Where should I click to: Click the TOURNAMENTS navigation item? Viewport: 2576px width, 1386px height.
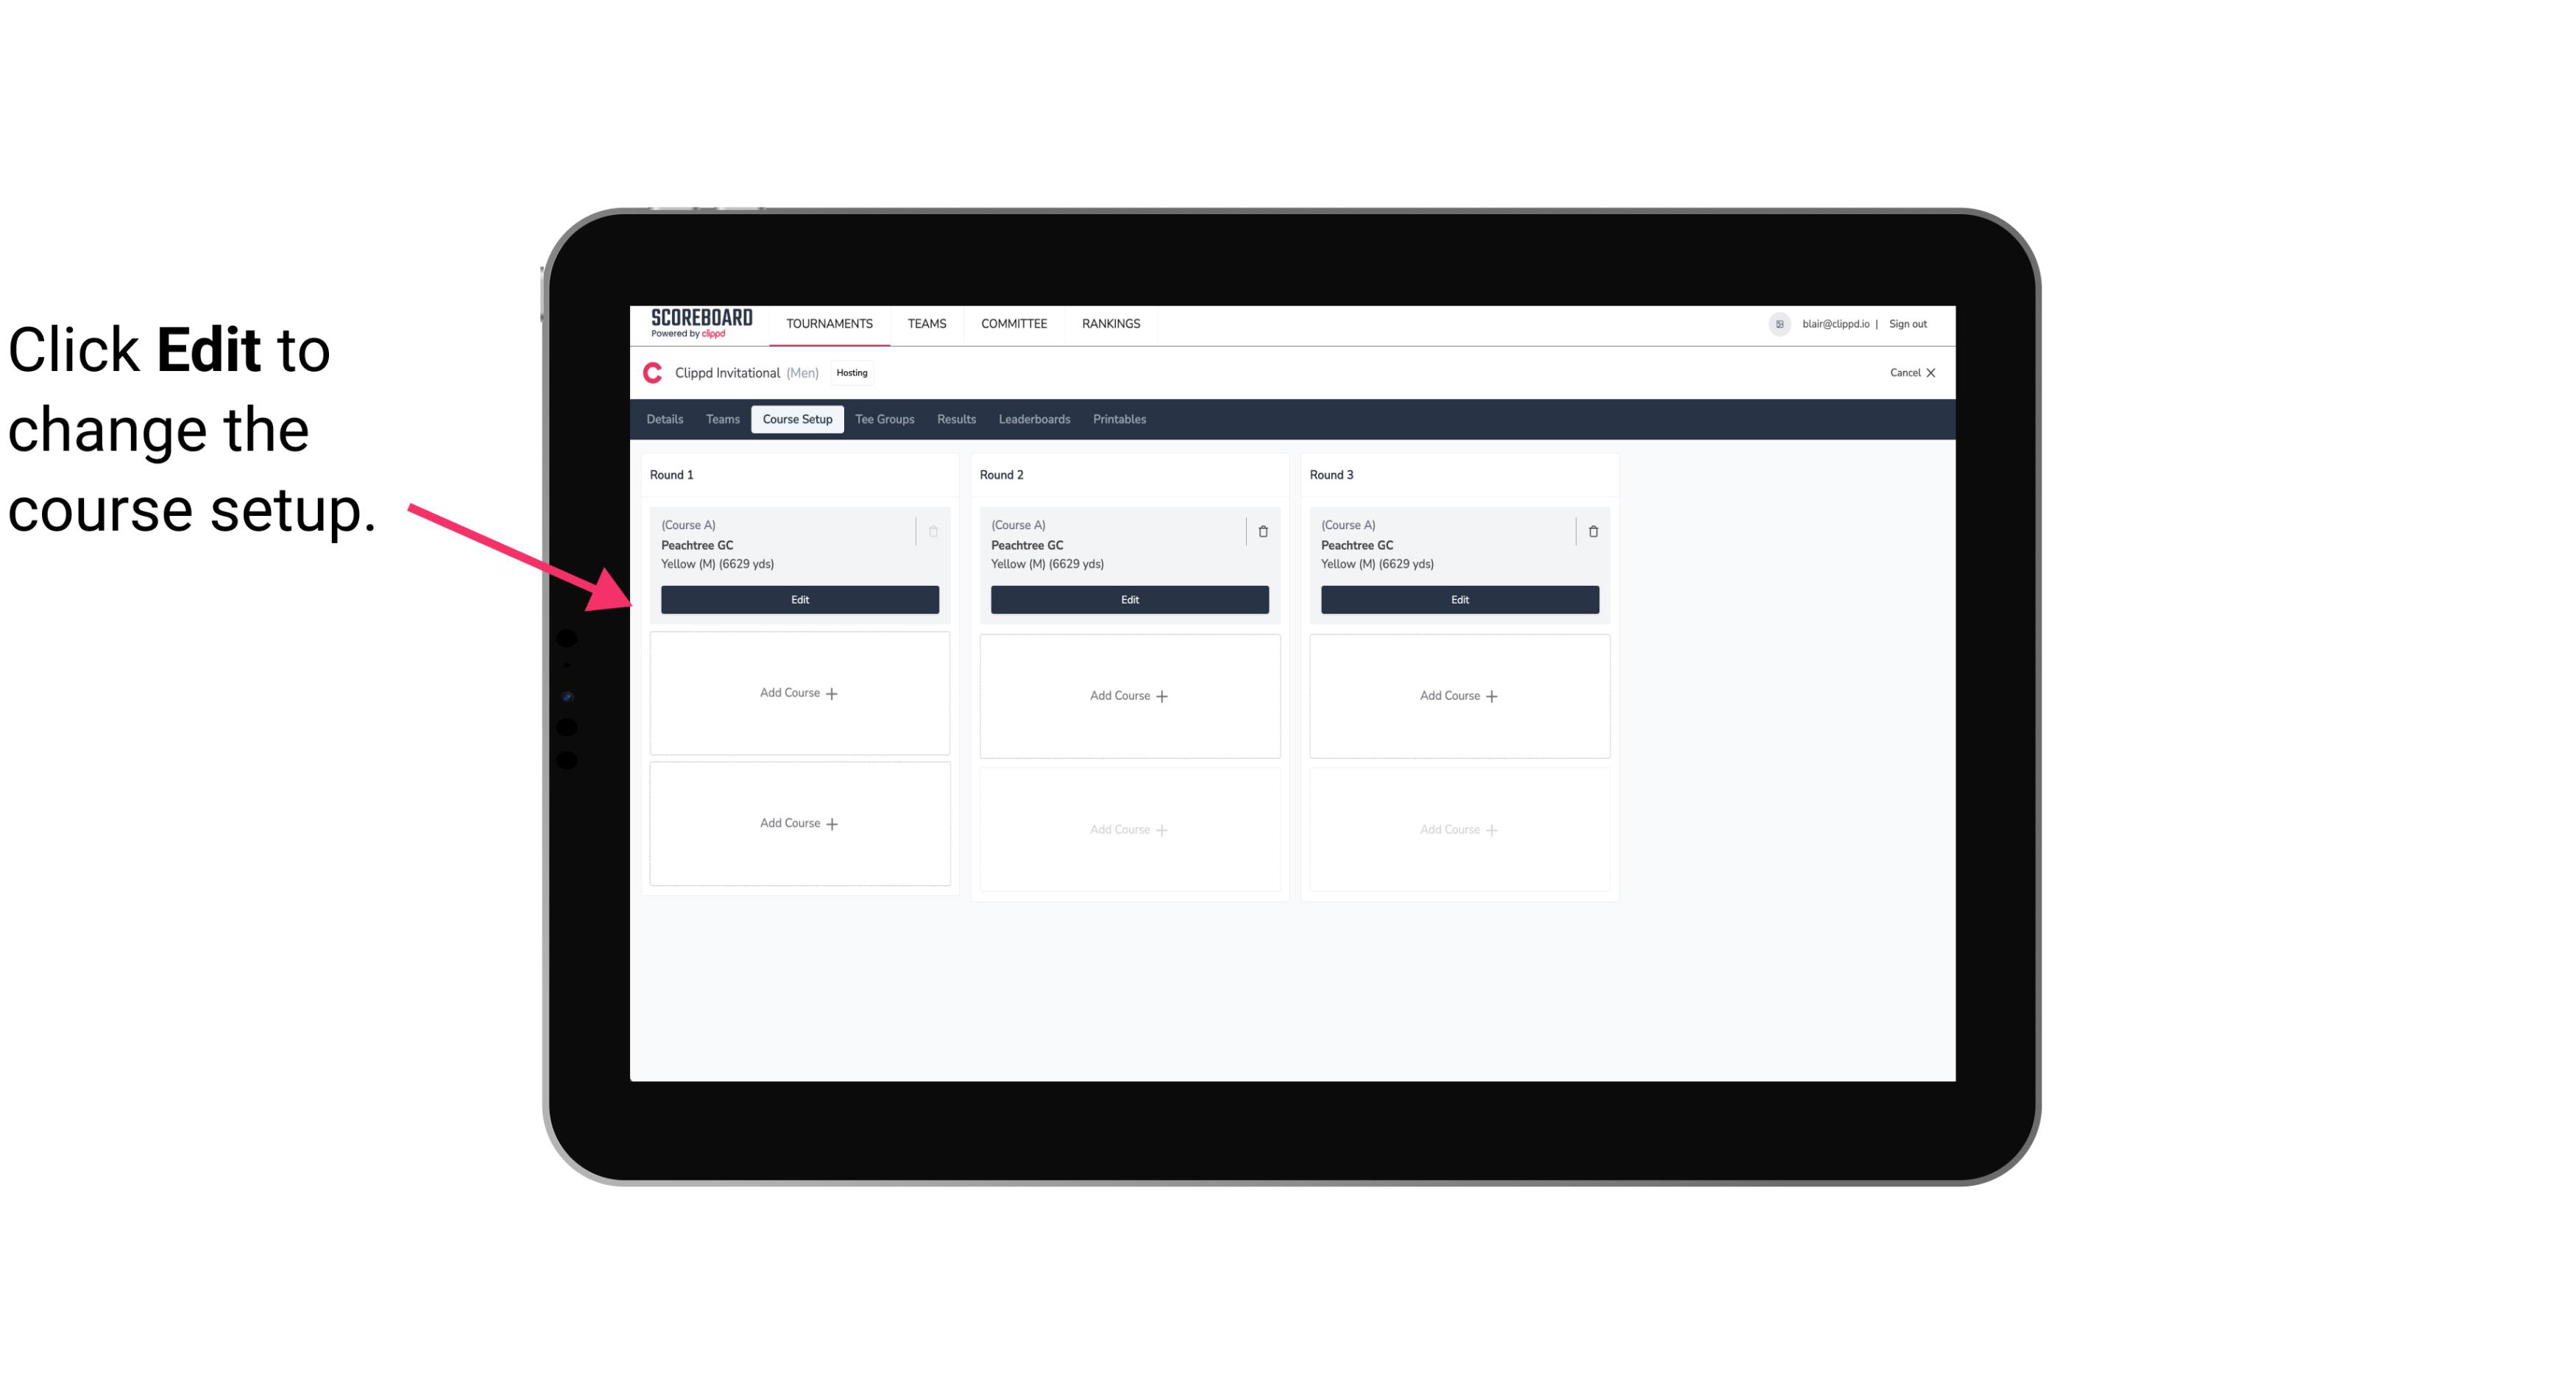[x=832, y=322]
